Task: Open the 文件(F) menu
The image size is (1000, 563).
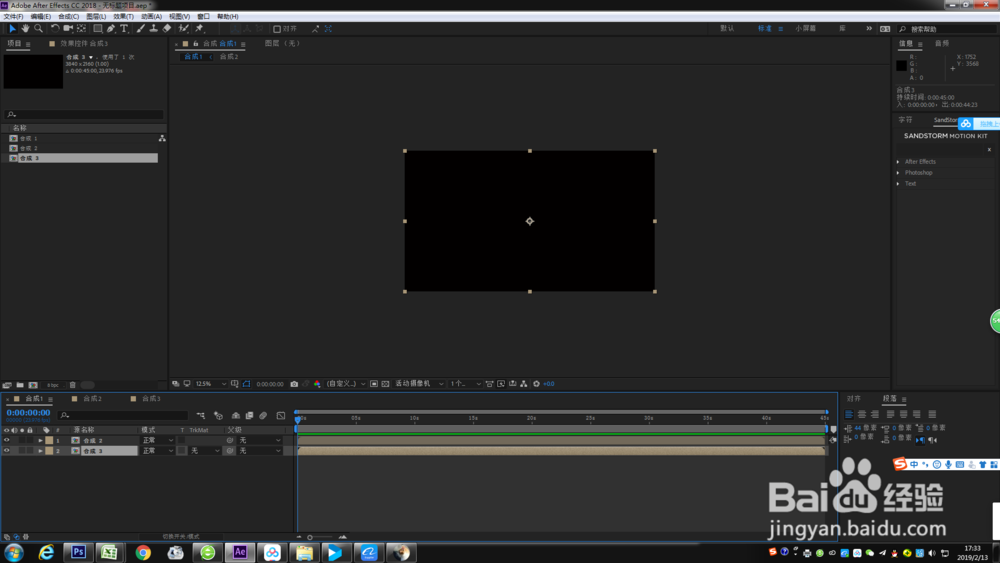Action: tap(13, 17)
